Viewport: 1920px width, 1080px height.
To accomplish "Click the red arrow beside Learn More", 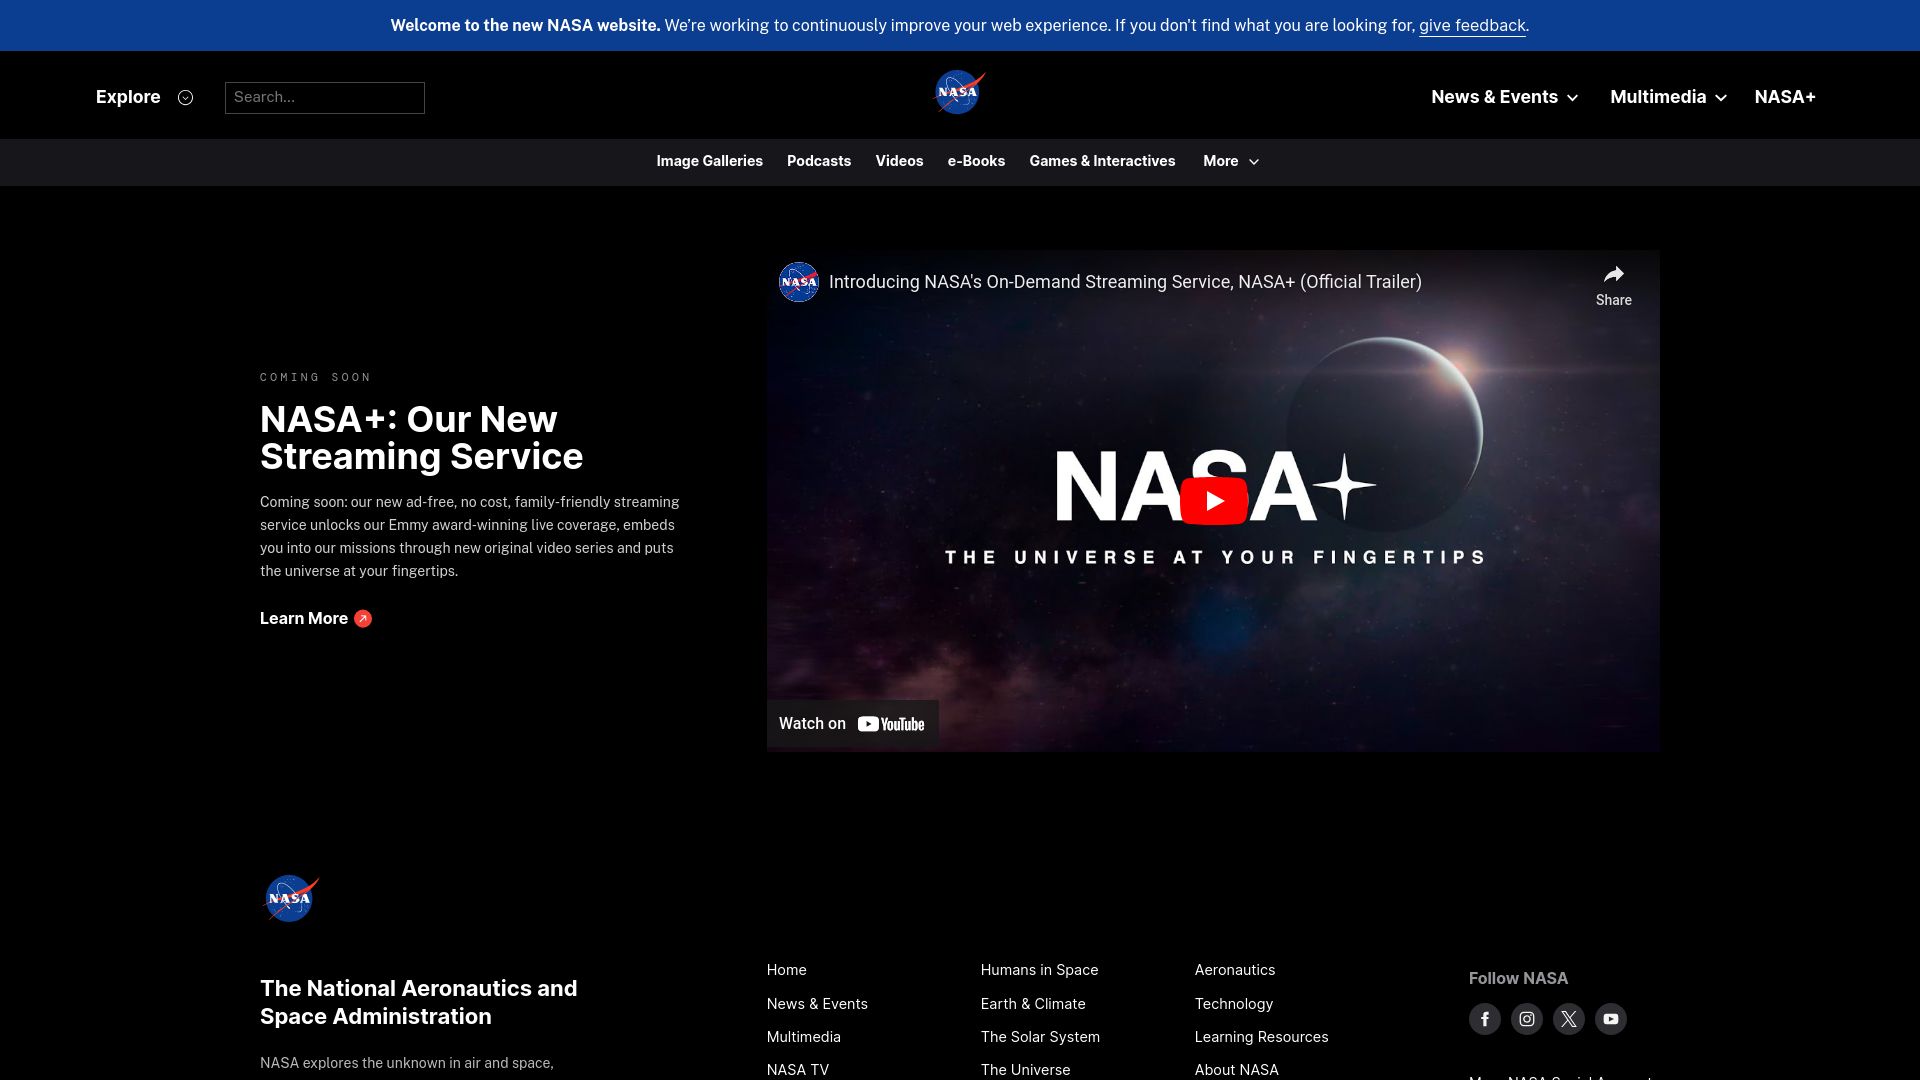I will pos(363,619).
